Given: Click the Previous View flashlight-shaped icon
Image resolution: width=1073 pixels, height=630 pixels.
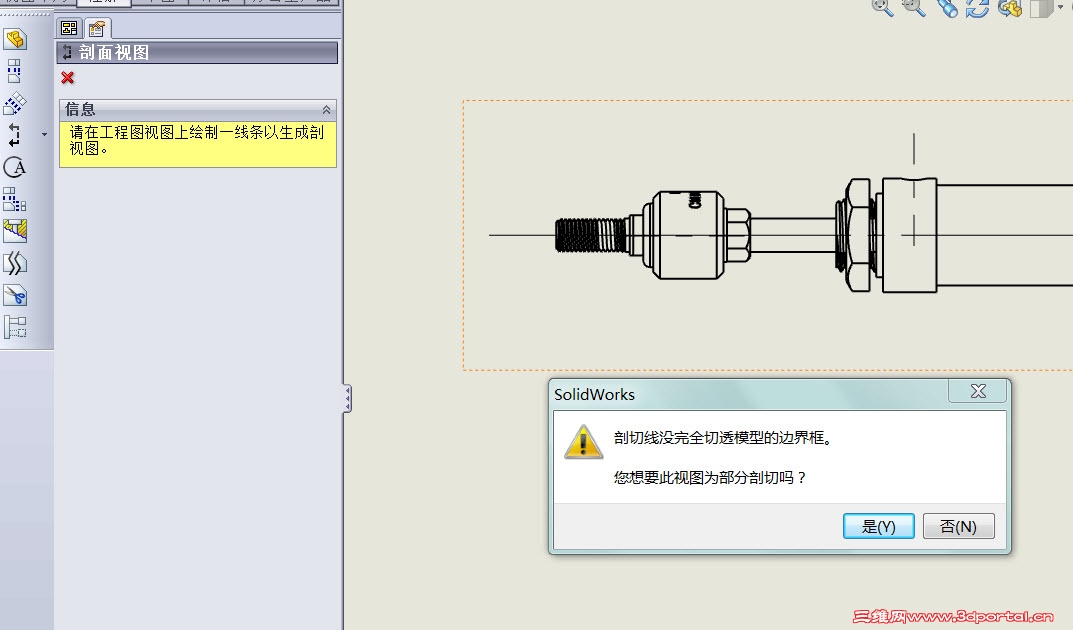Looking at the screenshot, I should (x=946, y=8).
